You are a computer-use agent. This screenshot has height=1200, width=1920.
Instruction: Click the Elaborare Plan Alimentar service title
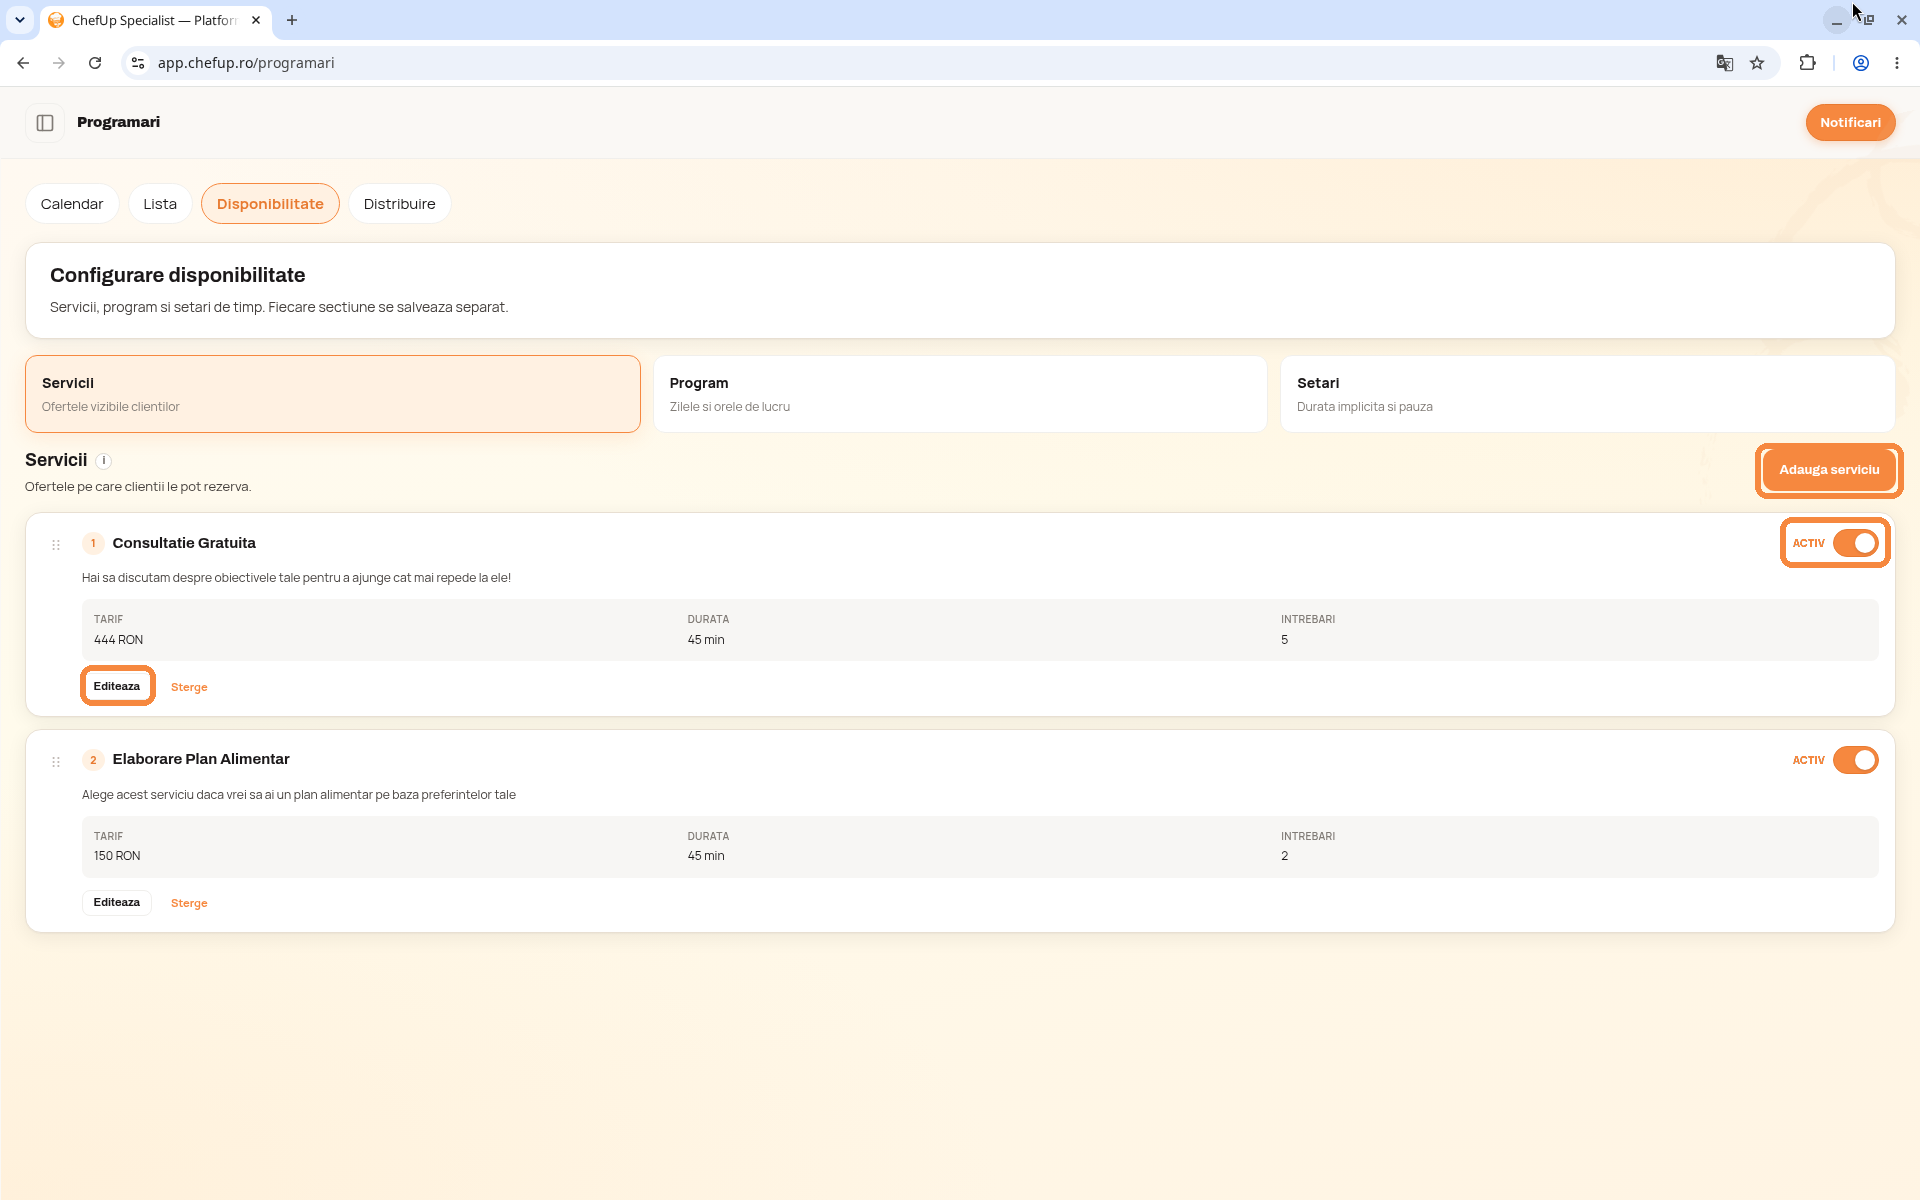(201, 759)
